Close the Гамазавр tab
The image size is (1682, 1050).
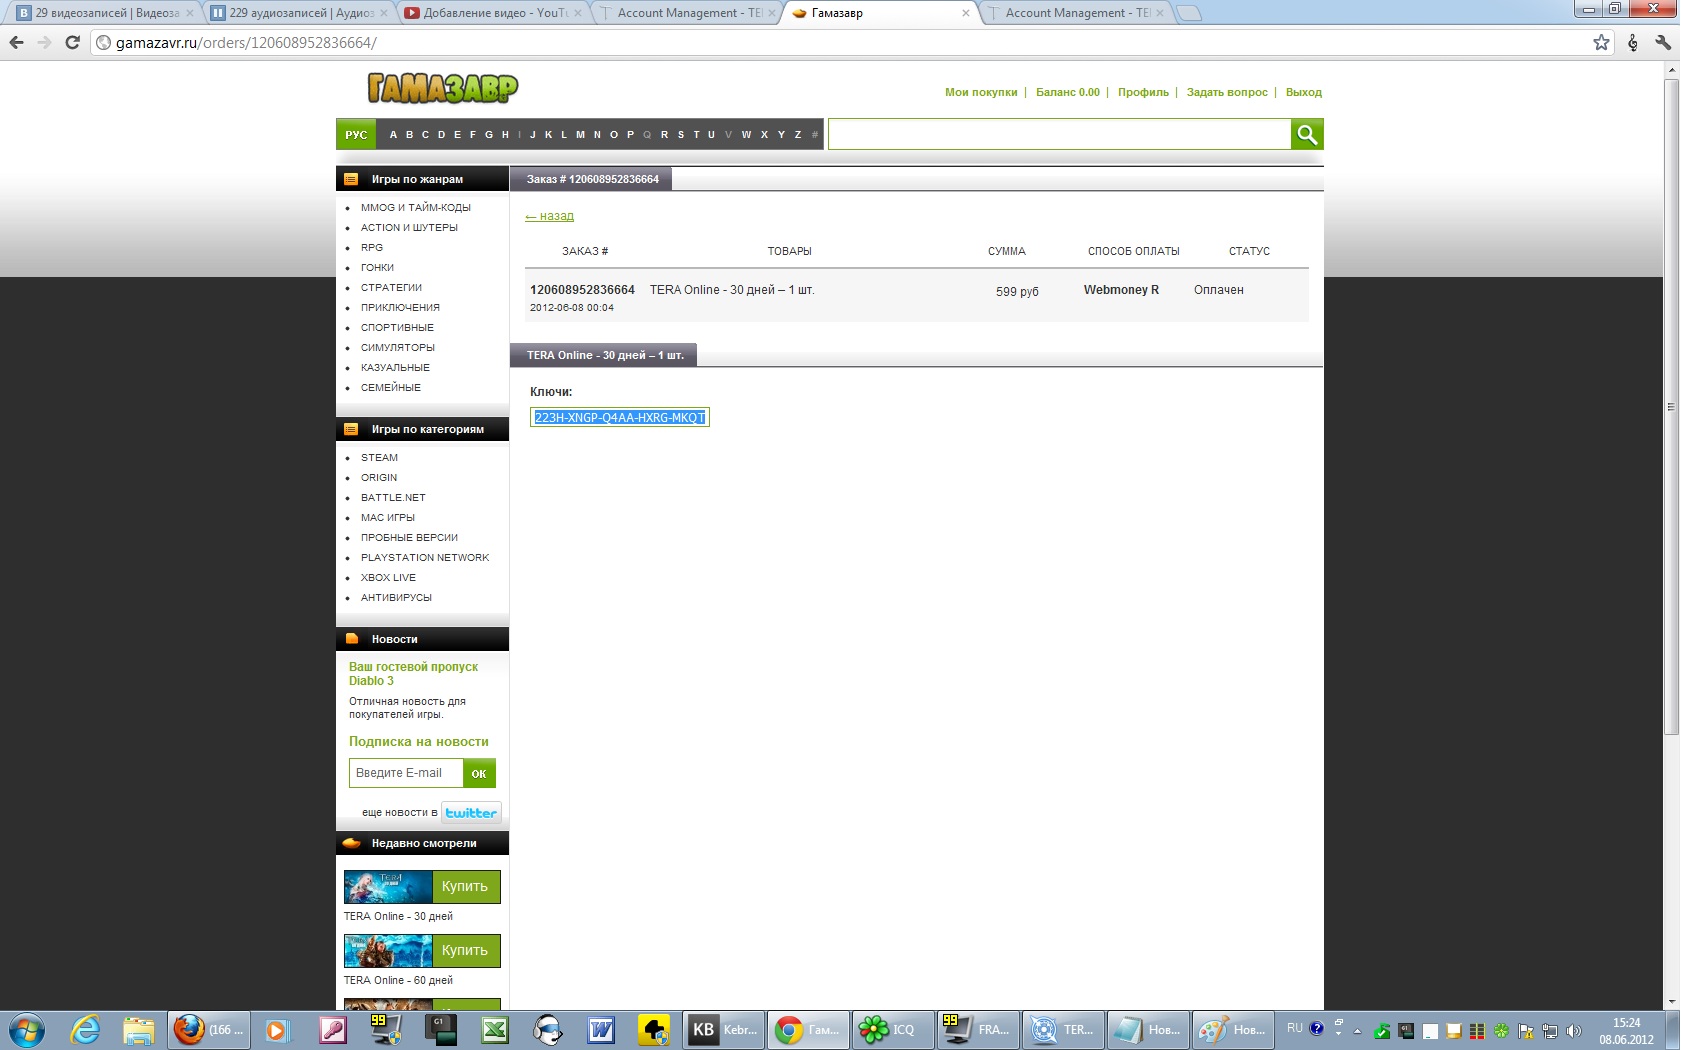click(965, 13)
